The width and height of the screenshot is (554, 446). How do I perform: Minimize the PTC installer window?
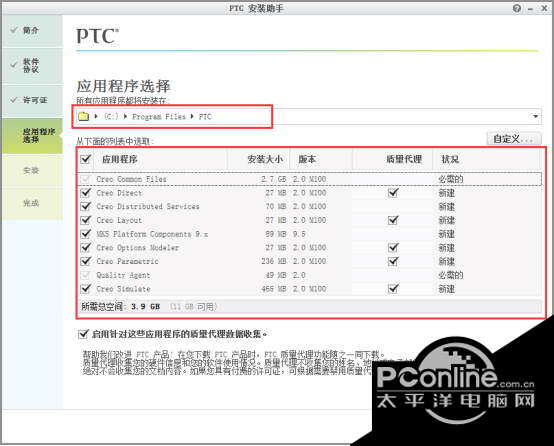click(x=531, y=8)
